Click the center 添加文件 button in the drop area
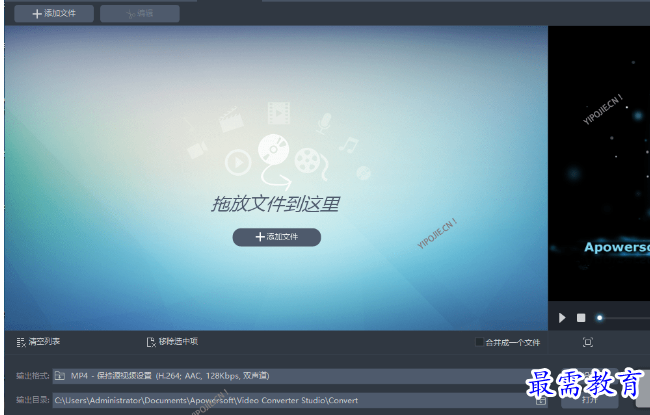This screenshot has width=650, height=415. pyautogui.click(x=276, y=237)
